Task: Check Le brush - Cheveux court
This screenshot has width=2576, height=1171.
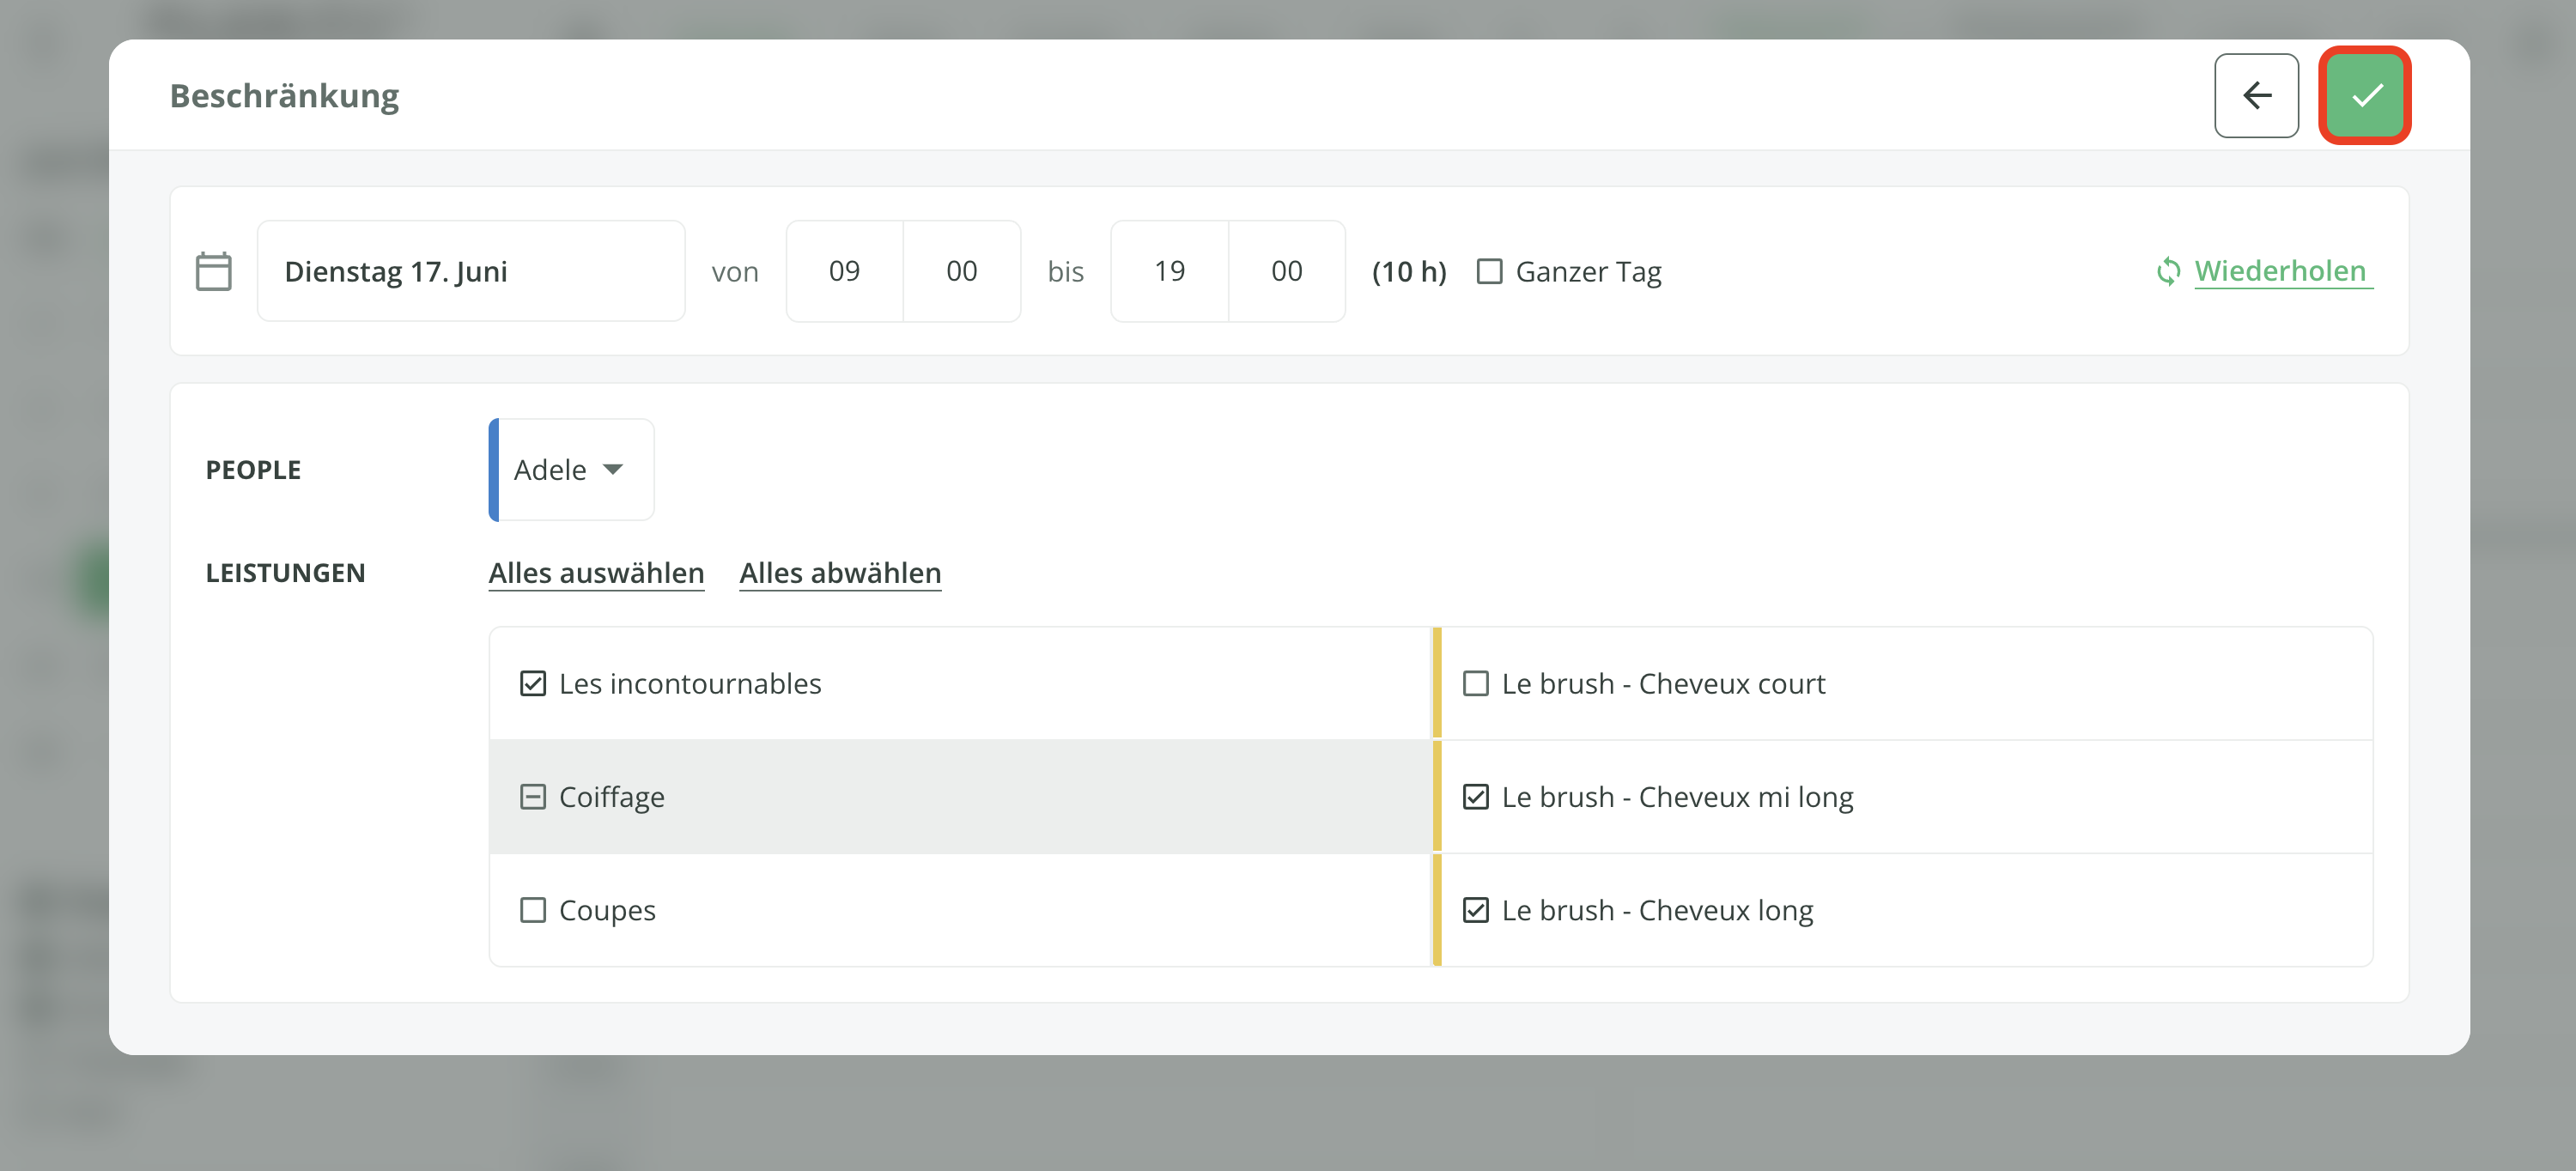Action: click(x=1475, y=684)
